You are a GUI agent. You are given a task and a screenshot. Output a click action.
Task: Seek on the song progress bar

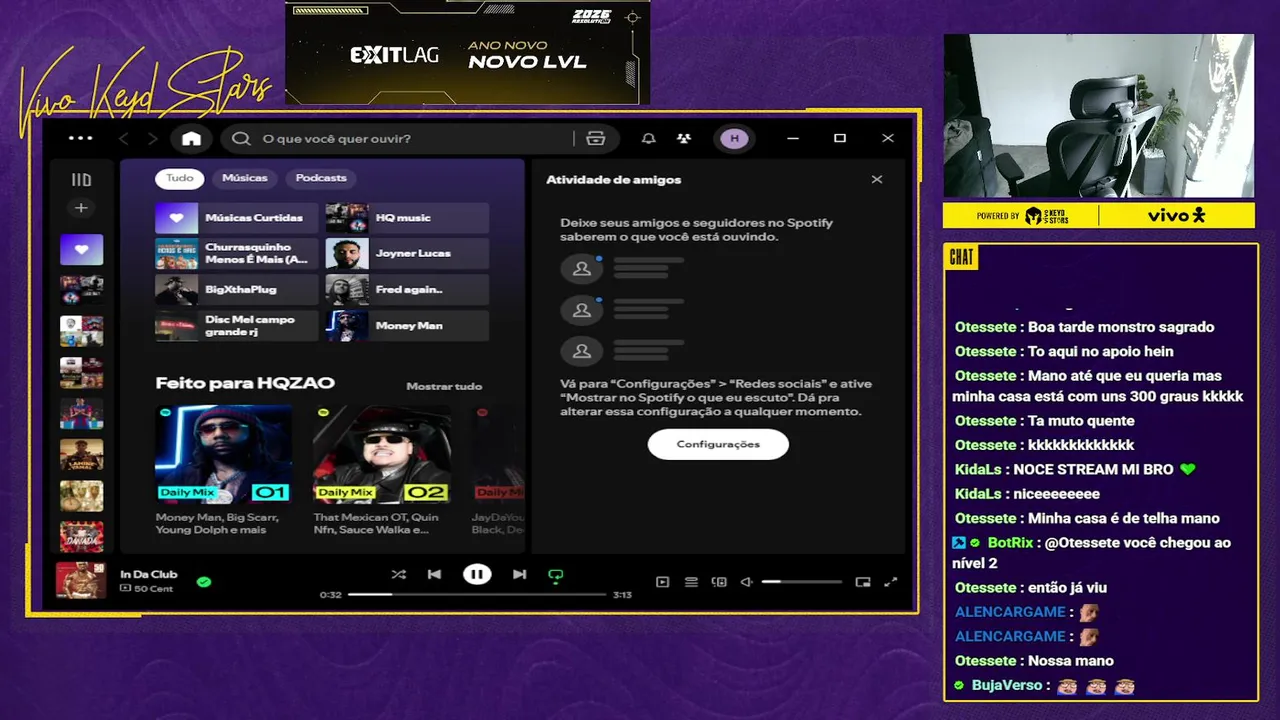click(x=477, y=594)
